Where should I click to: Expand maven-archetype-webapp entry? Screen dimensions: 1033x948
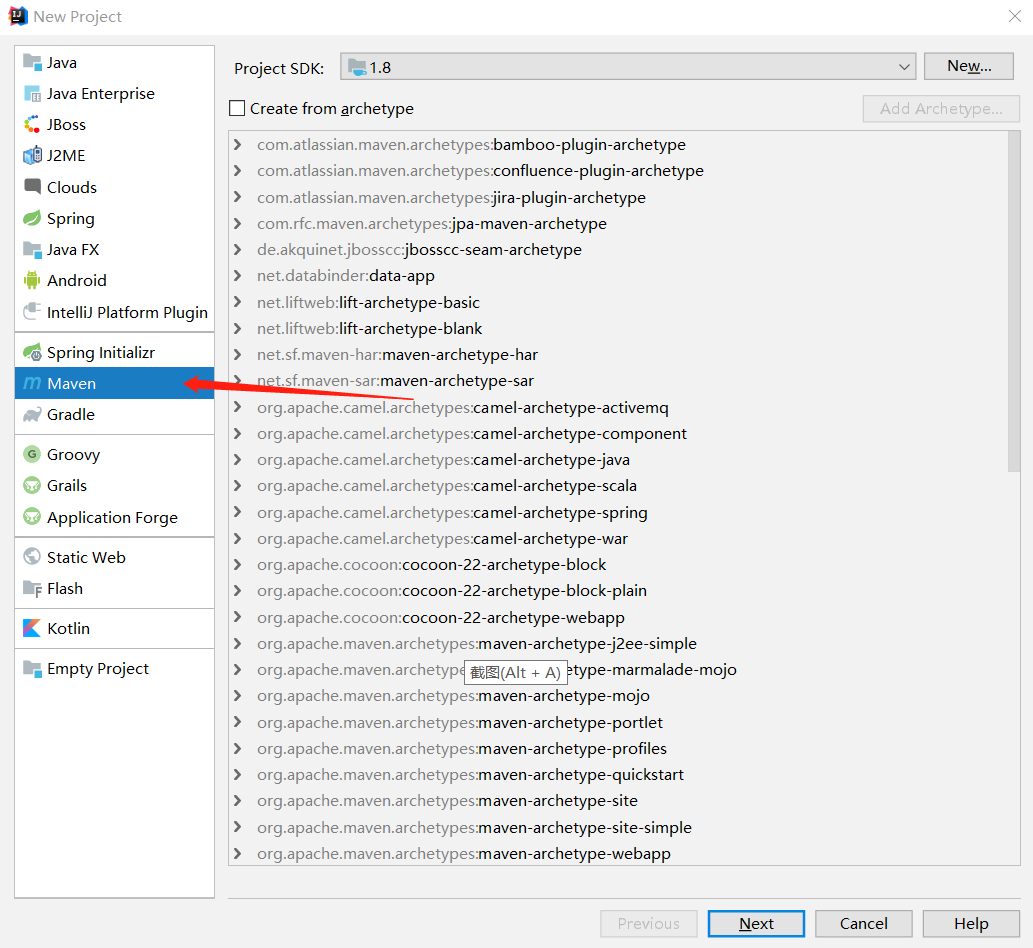click(238, 853)
